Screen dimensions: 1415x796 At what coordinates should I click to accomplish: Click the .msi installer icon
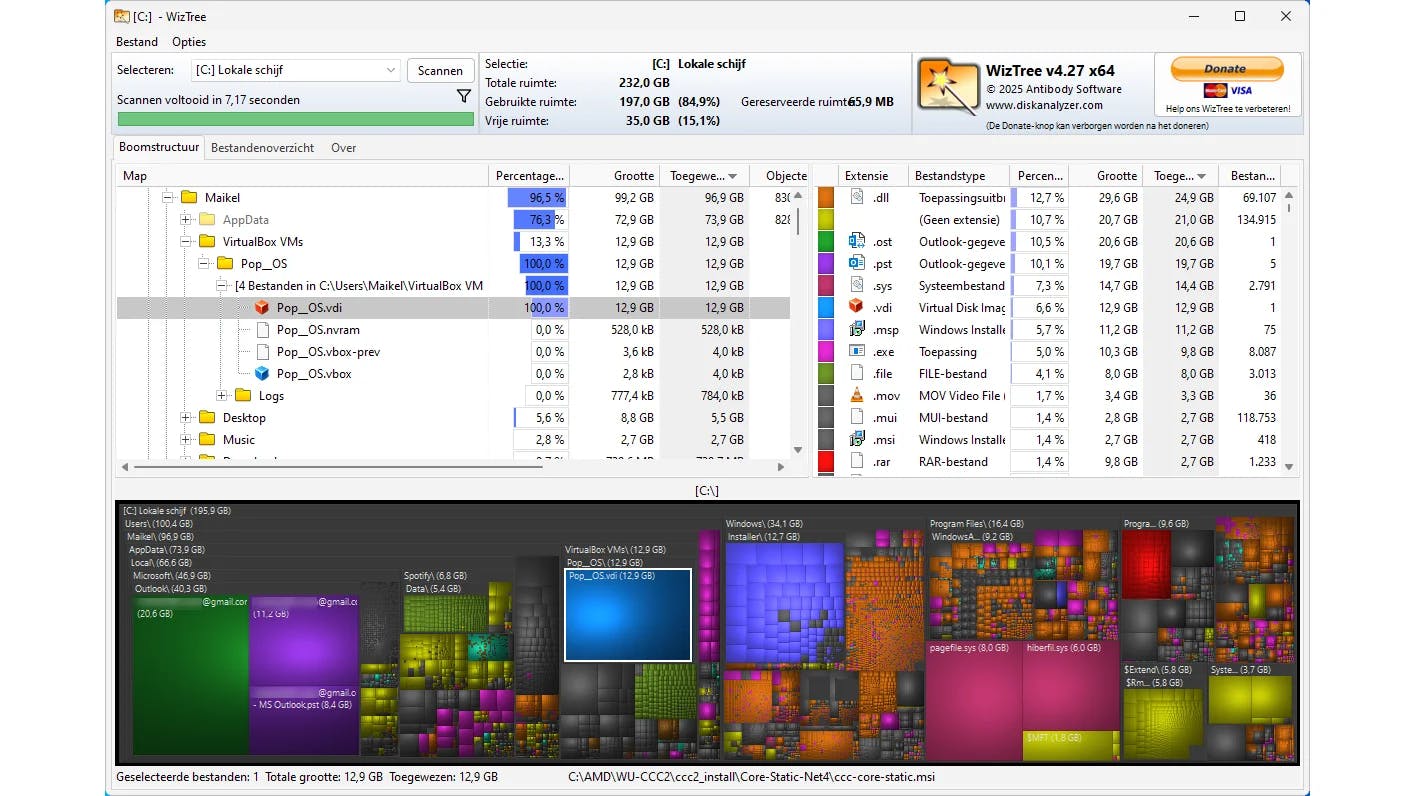[x=856, y=439]
